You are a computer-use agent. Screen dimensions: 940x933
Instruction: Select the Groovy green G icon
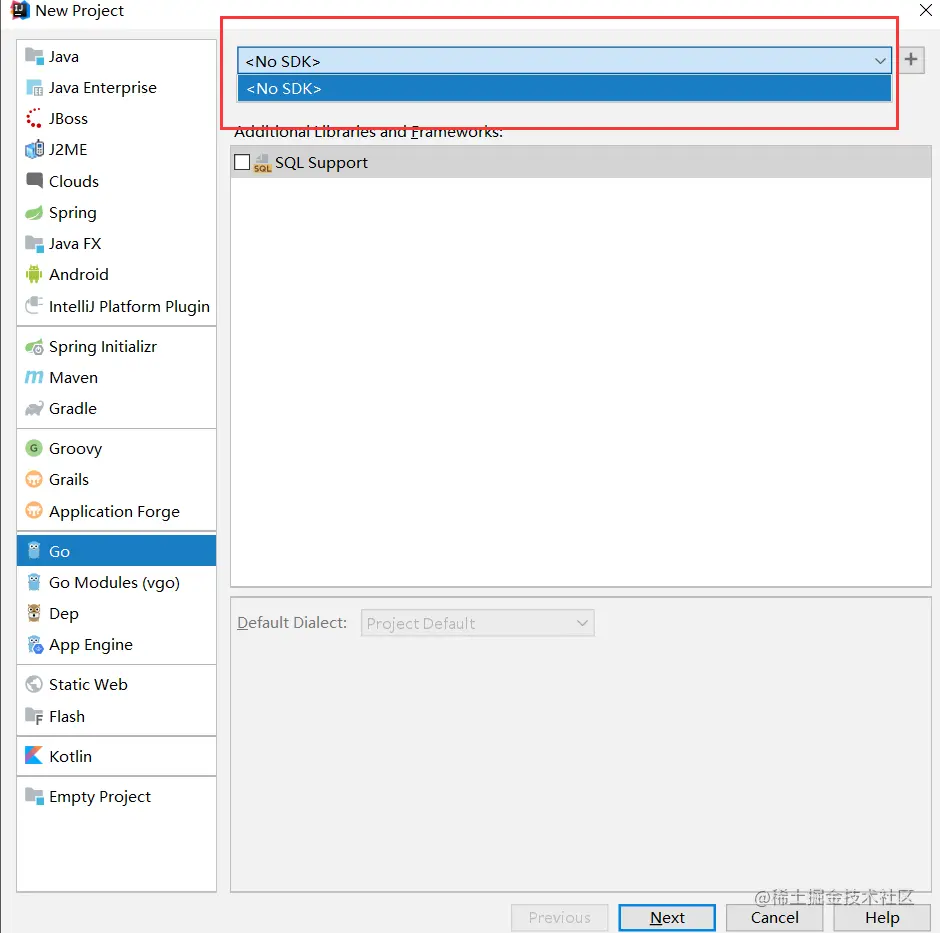click(x=34, y=448)
